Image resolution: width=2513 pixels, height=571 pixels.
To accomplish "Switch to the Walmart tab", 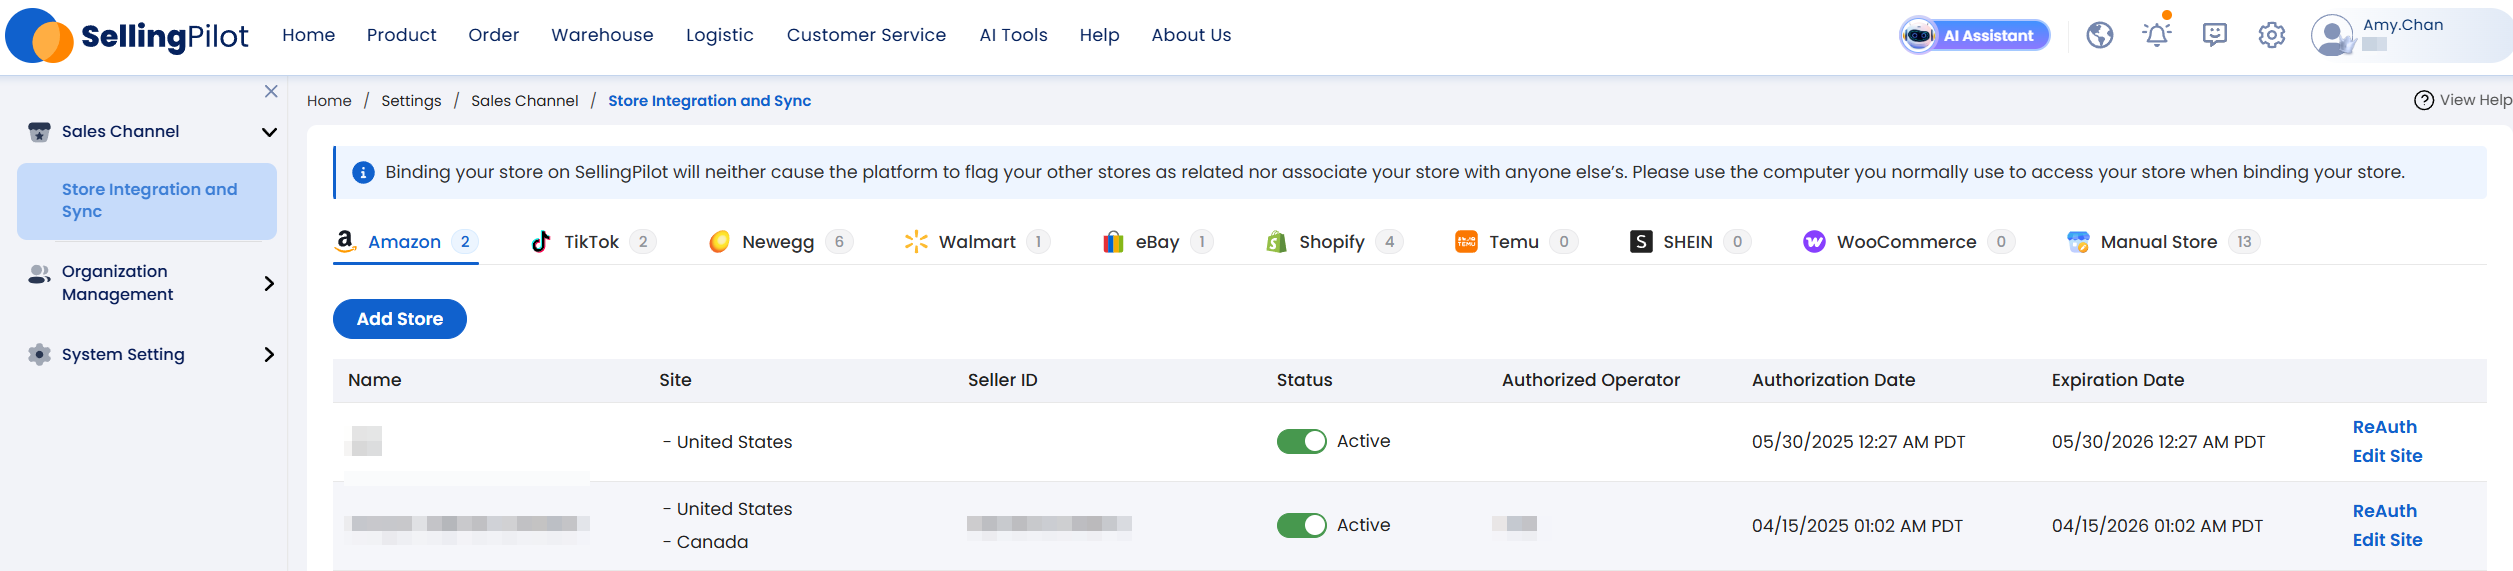I will tap(977, 242).
